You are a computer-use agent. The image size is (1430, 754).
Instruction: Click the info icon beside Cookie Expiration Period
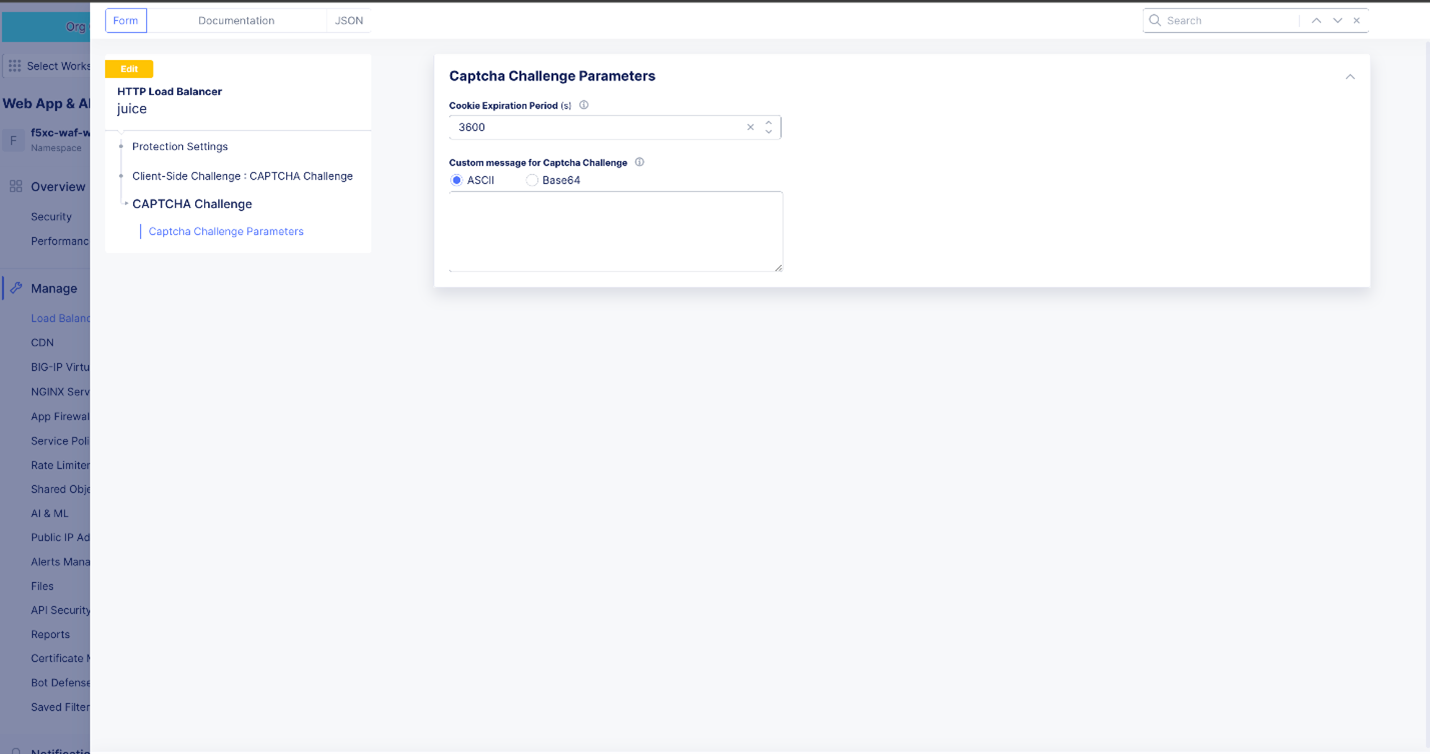[584, 104]
